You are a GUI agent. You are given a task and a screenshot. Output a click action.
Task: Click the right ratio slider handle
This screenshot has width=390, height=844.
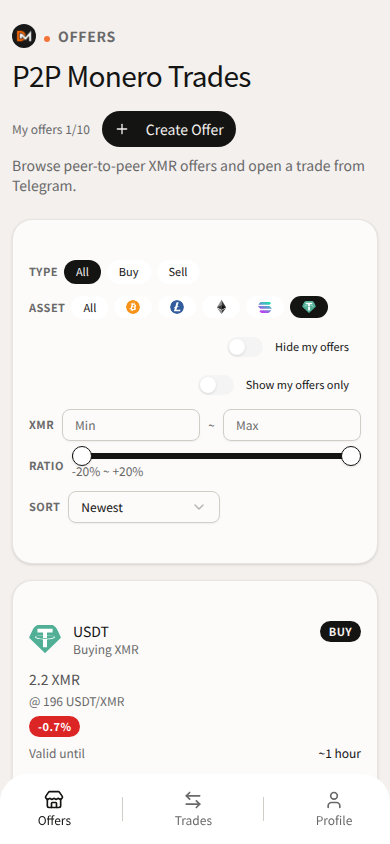tap(351, 456)
